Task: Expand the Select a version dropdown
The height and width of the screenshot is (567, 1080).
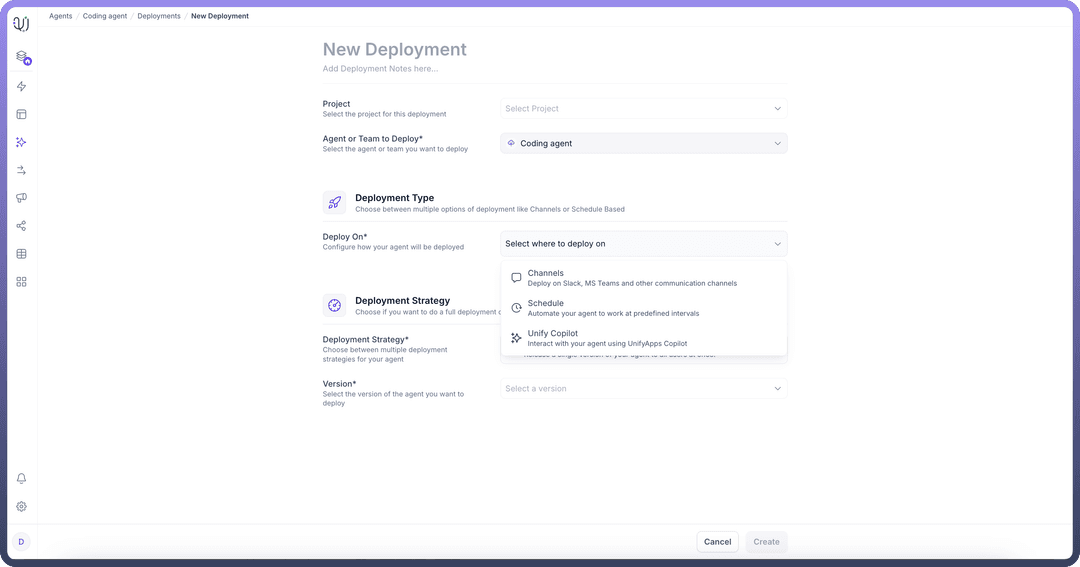Action: click(x=643, y=389)
